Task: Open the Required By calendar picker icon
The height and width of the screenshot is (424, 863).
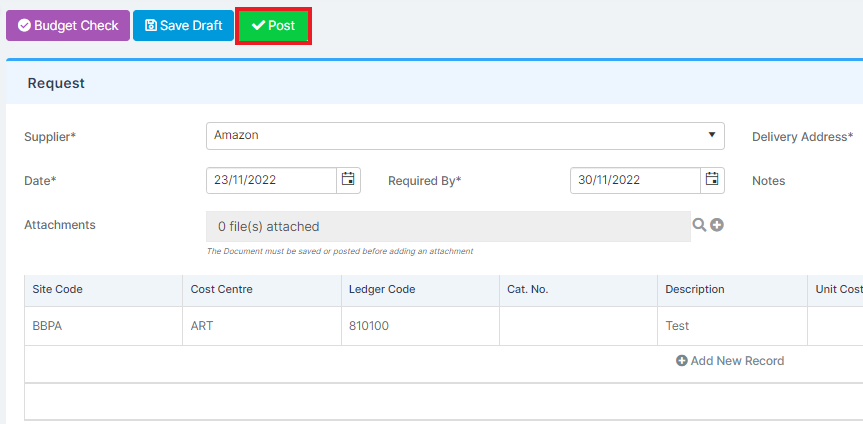Action: click(712, 180)
